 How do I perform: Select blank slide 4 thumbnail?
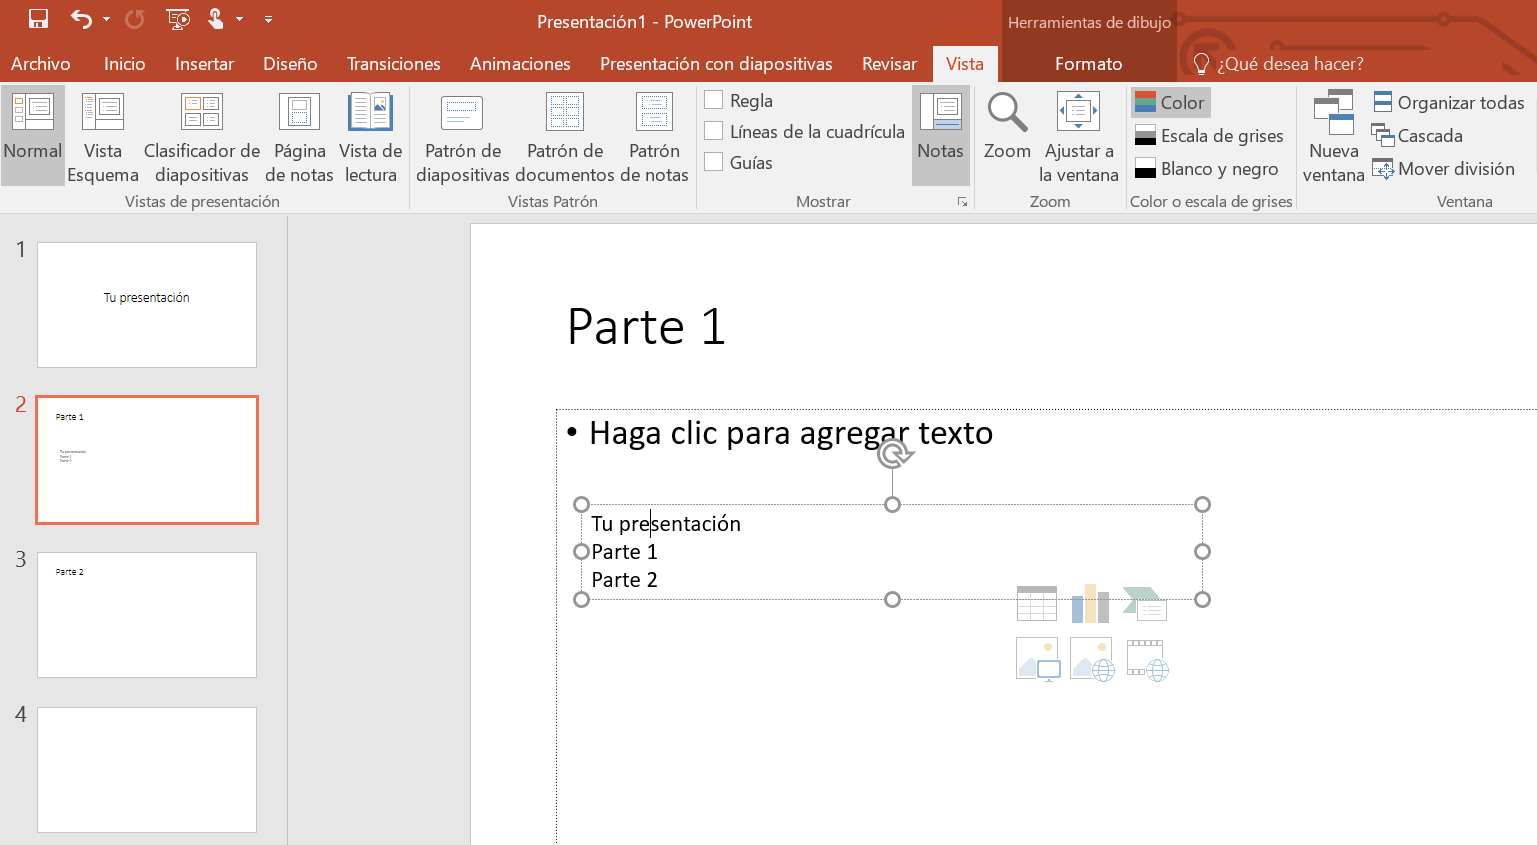point(147,770)
